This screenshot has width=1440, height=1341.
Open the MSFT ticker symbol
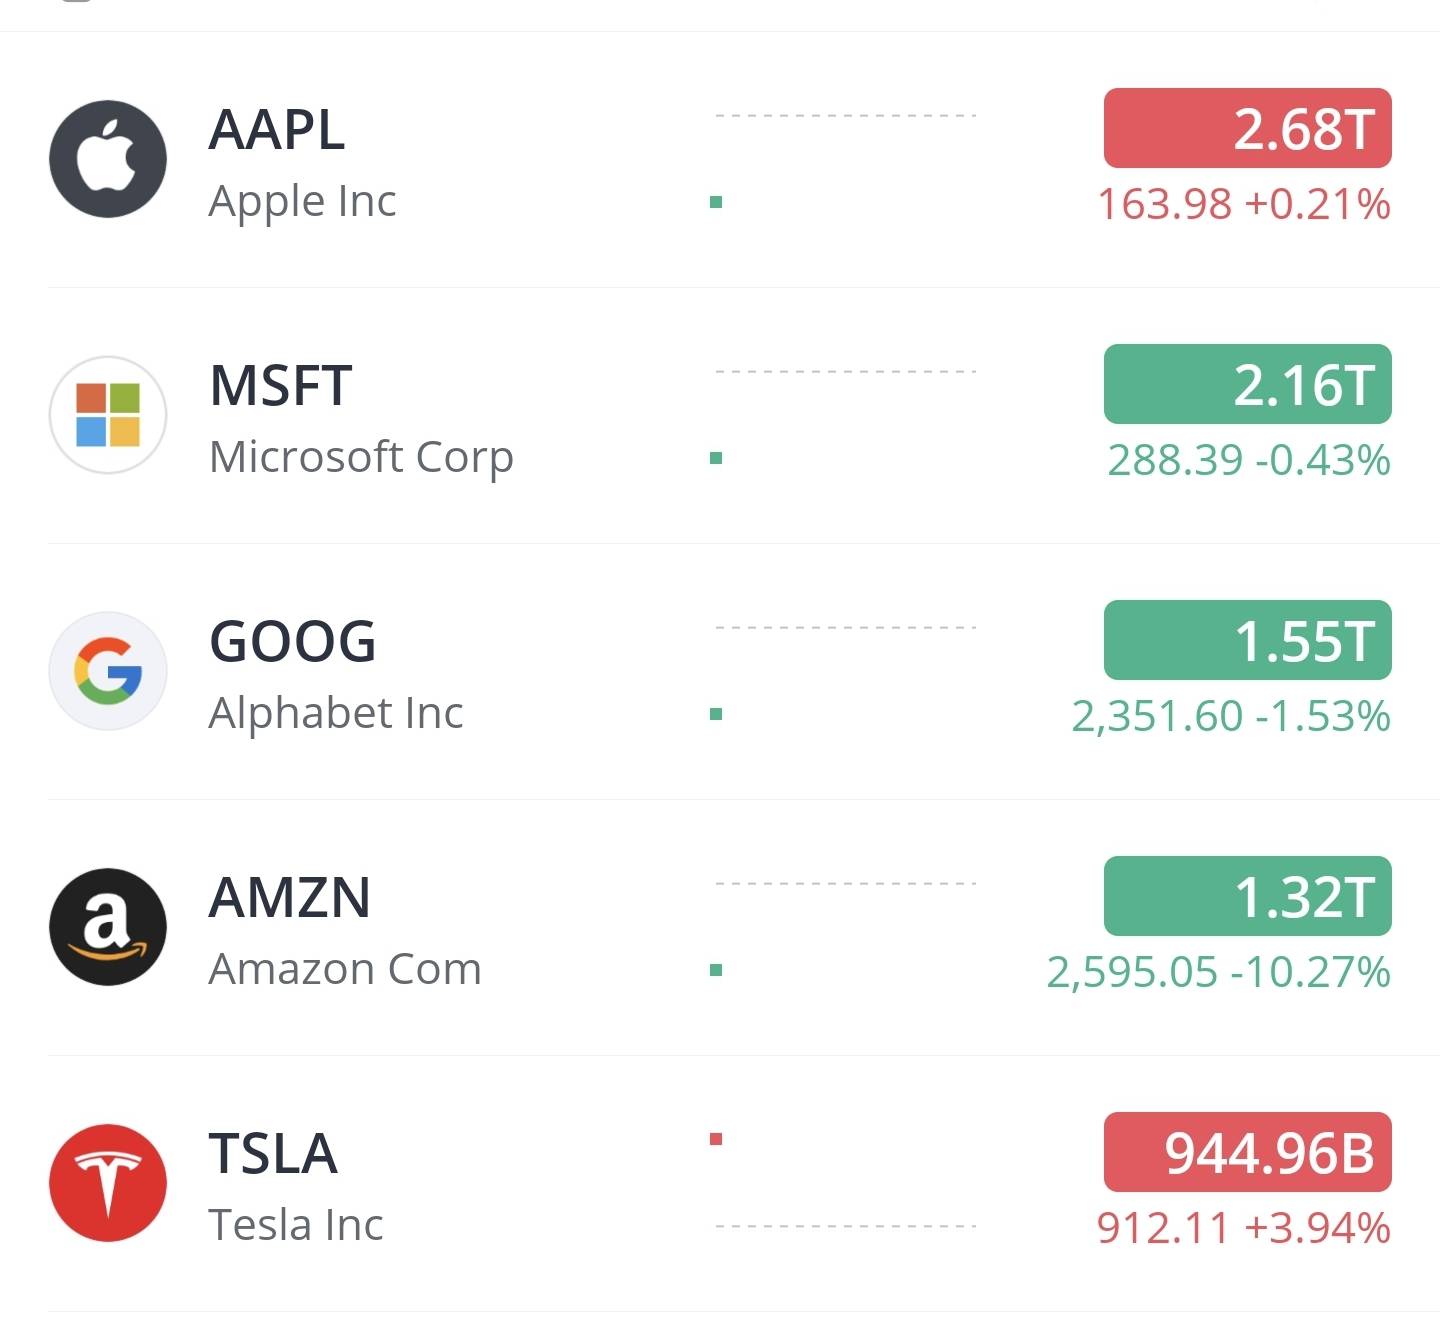[x=280, y=386]
